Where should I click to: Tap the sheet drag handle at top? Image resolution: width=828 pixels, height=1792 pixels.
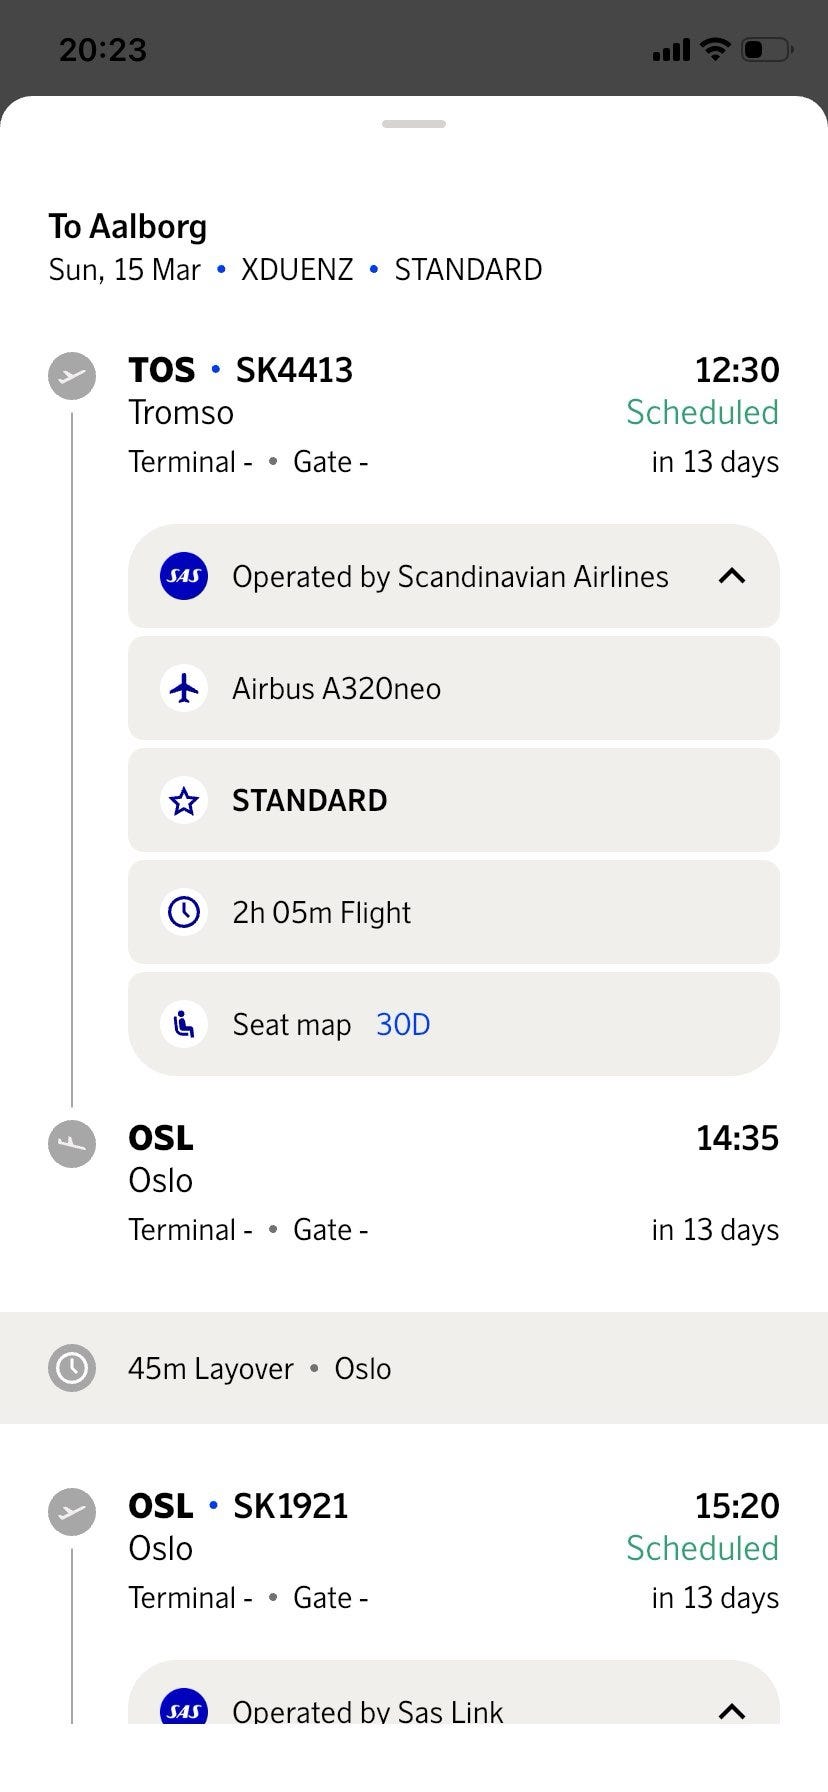(x=414, y=124)
